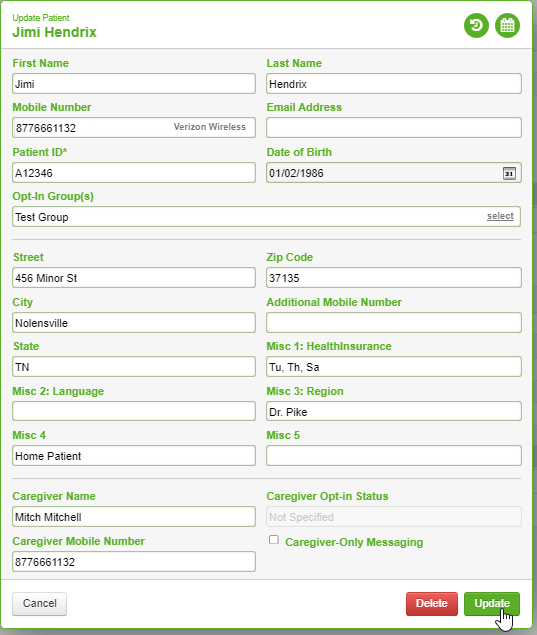Click the Misc 2: Language field

tap(134, 411)
